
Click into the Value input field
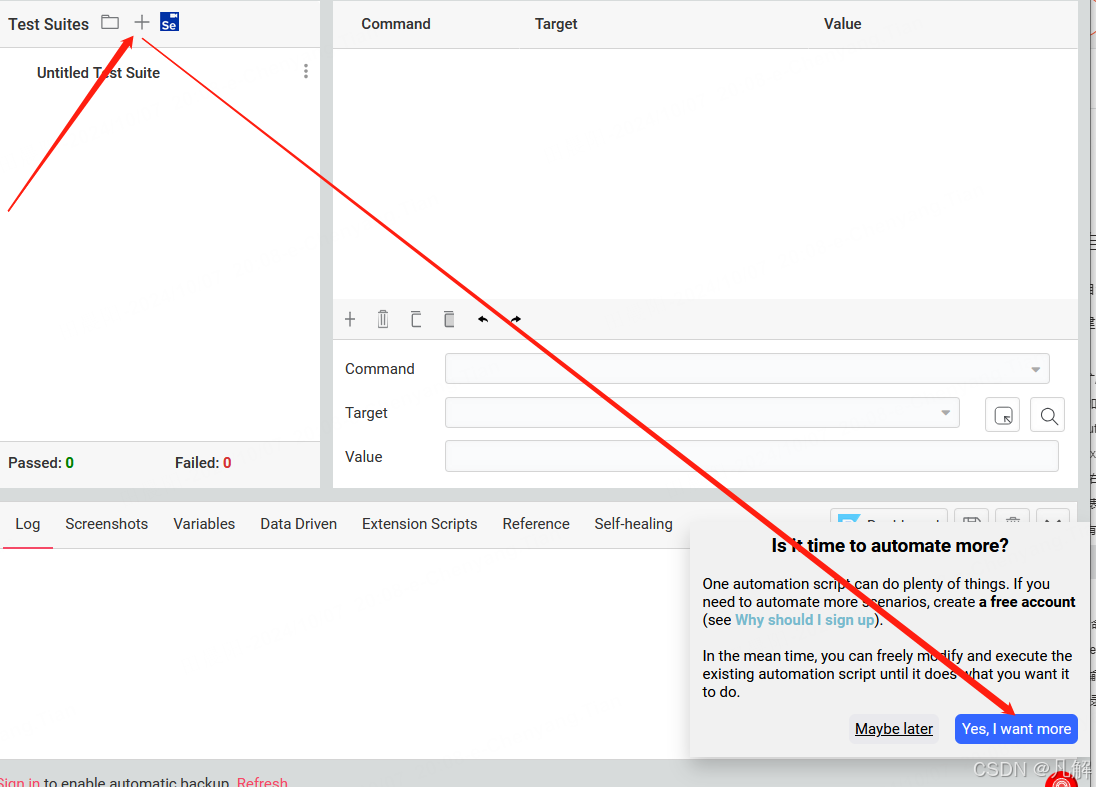point(752,456)
